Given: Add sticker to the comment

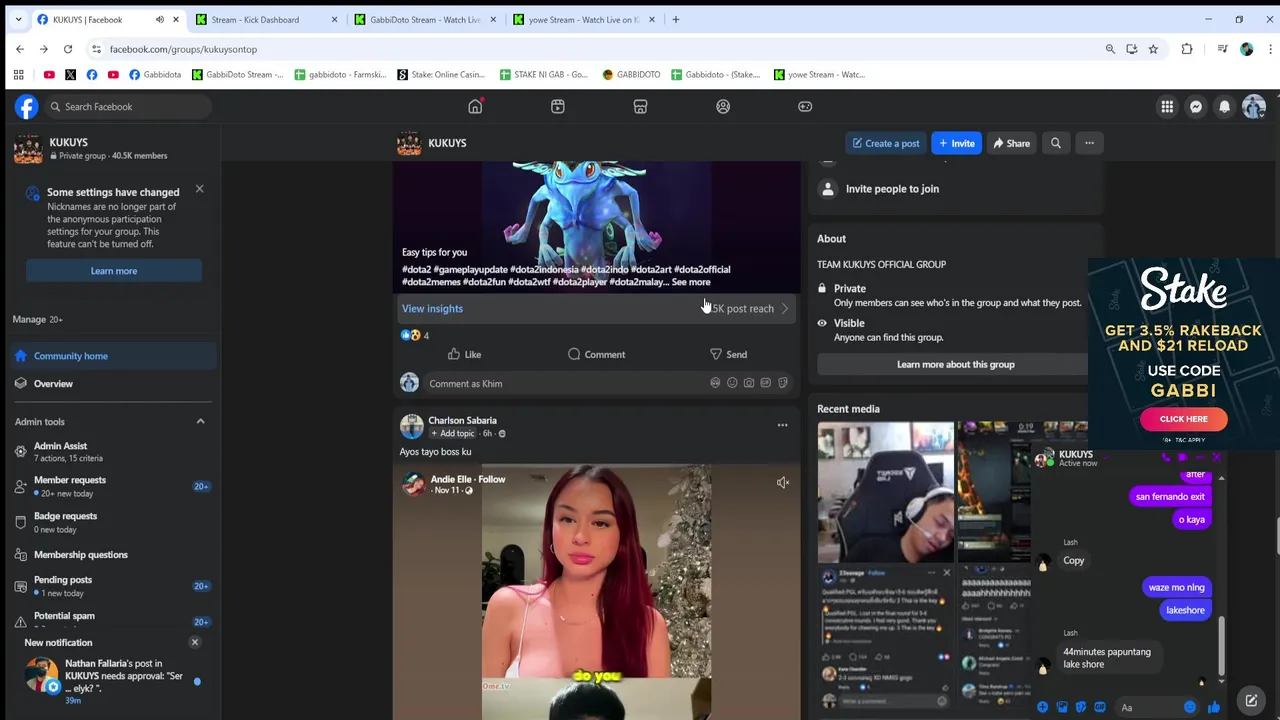Looking at the screenshot, I should click(x=783, y=383).
